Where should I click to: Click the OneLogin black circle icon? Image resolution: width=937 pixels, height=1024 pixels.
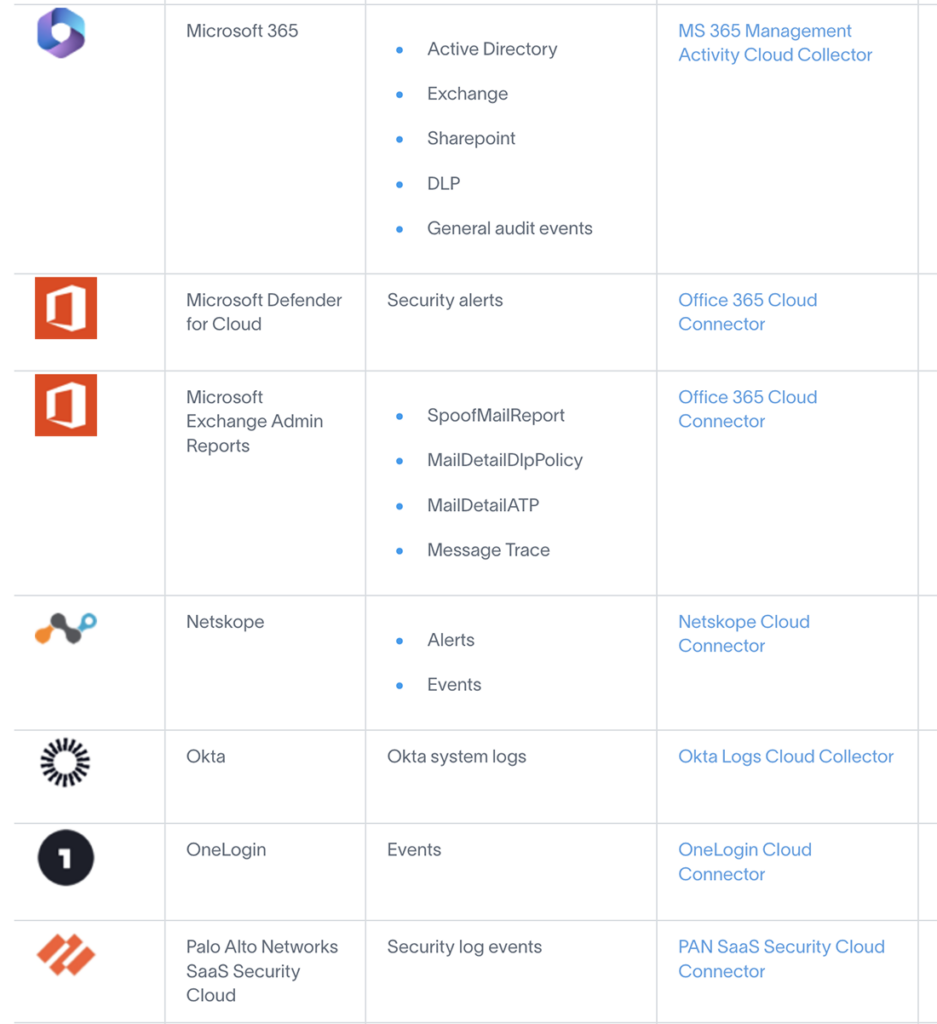66,857
